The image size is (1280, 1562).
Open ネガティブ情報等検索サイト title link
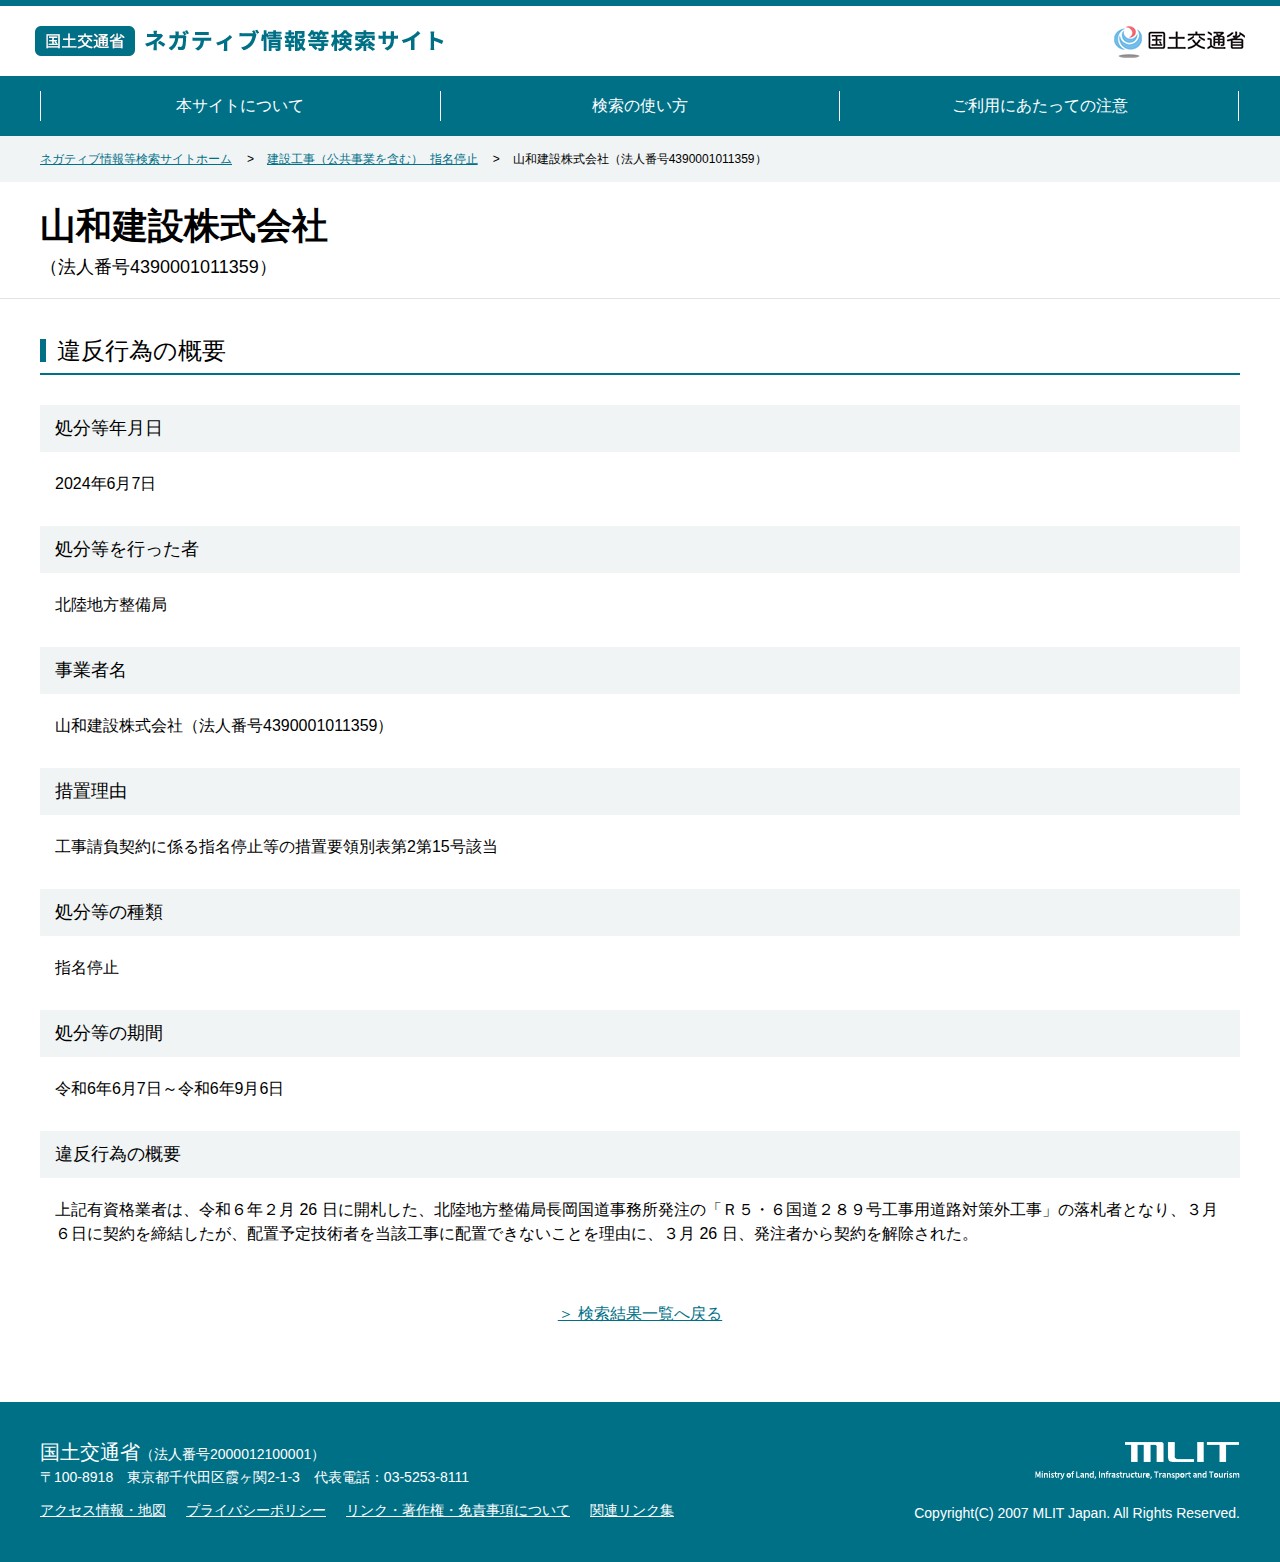point(295,41)
